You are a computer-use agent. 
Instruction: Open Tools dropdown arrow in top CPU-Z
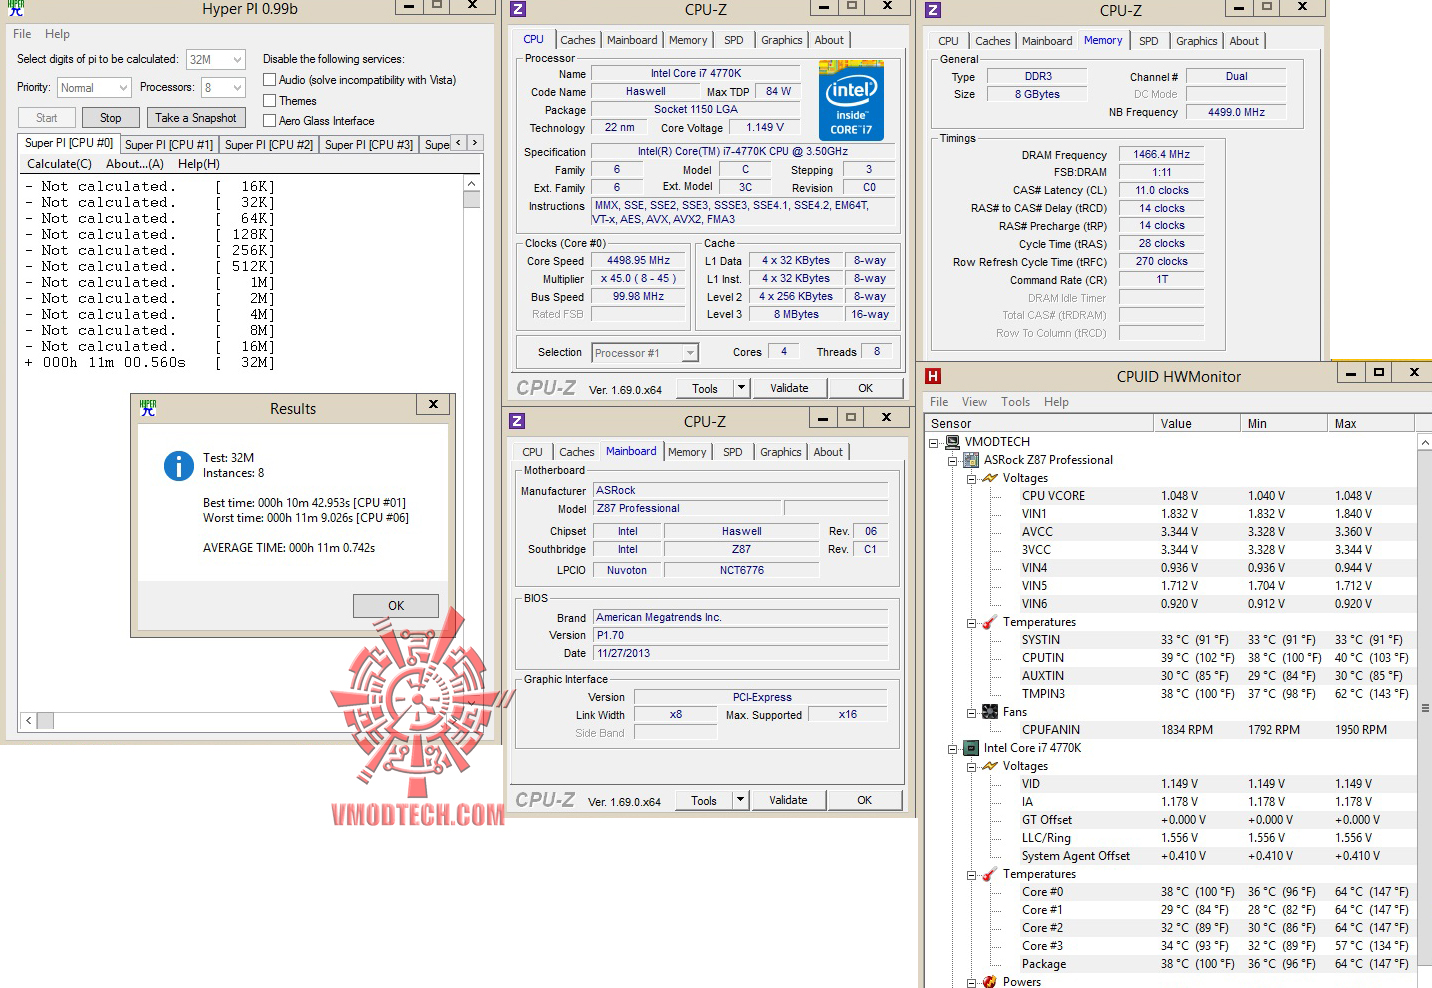[x=741, y=388]
